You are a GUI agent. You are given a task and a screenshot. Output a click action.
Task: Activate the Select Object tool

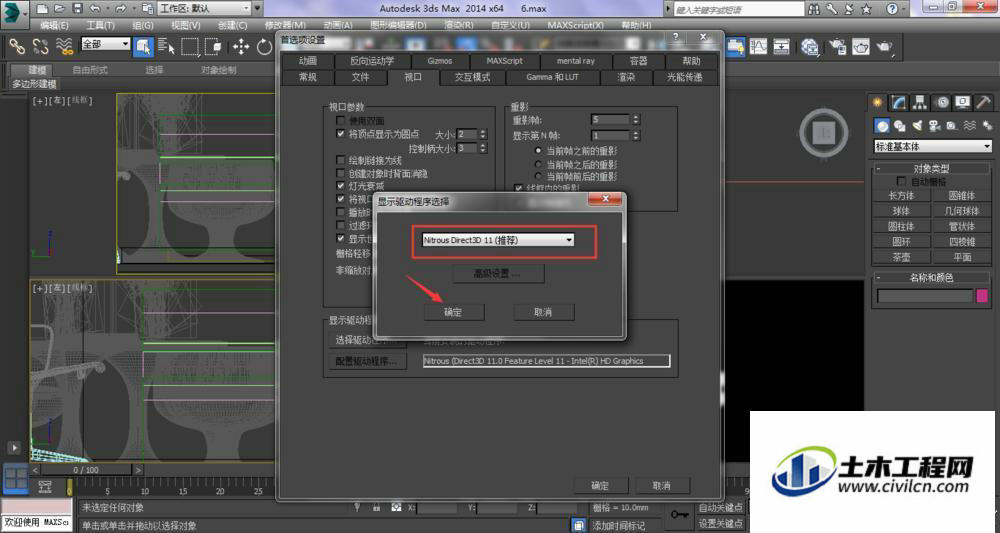tap(143, 47)
